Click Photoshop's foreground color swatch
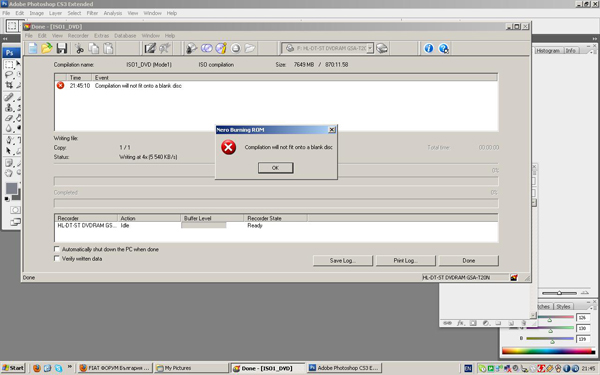600x375 pixels. coord(11,188)
